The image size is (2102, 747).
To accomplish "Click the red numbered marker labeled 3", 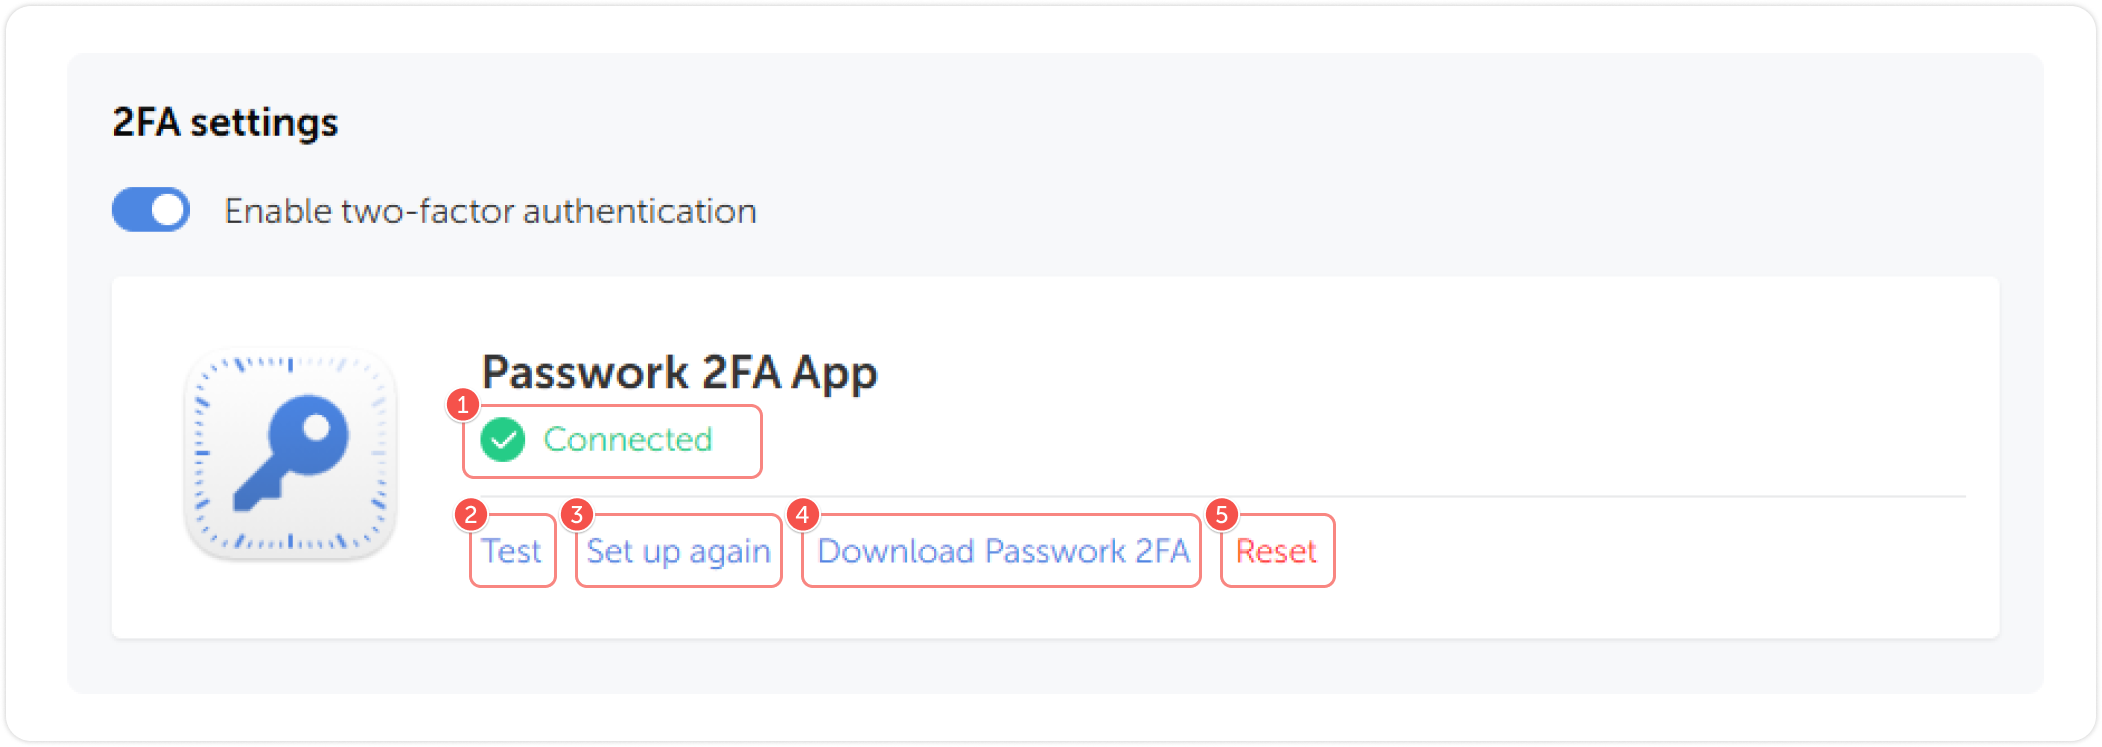I will tap(576, 514).
